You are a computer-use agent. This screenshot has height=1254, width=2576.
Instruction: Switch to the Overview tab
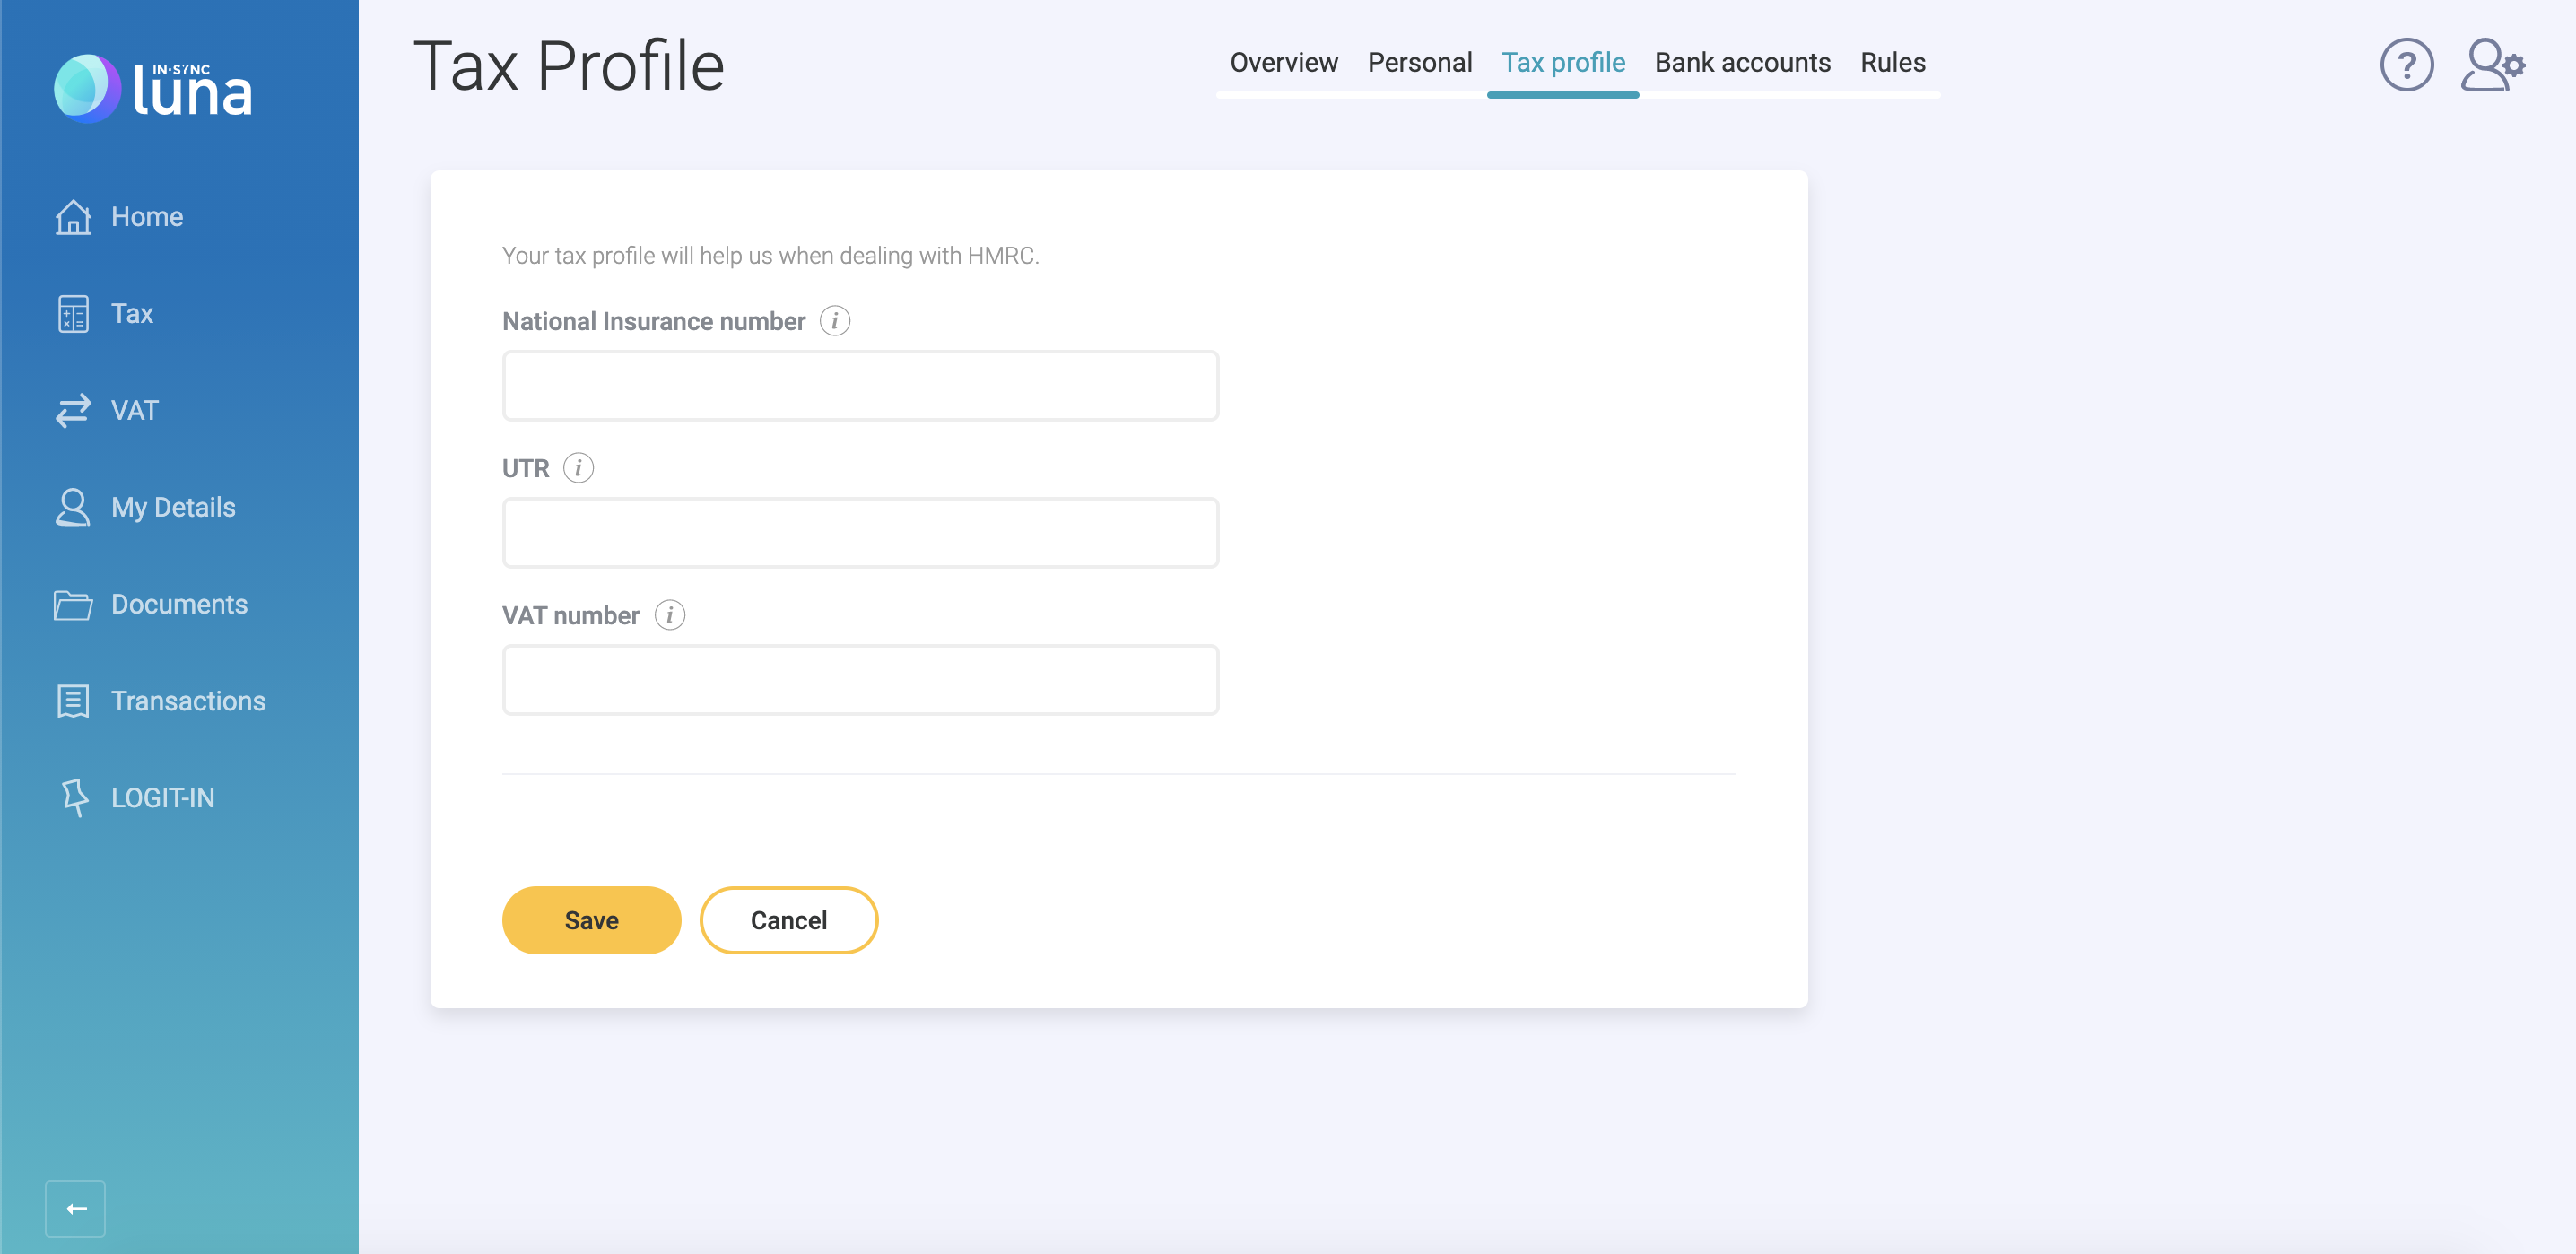tap(1283, 63)
